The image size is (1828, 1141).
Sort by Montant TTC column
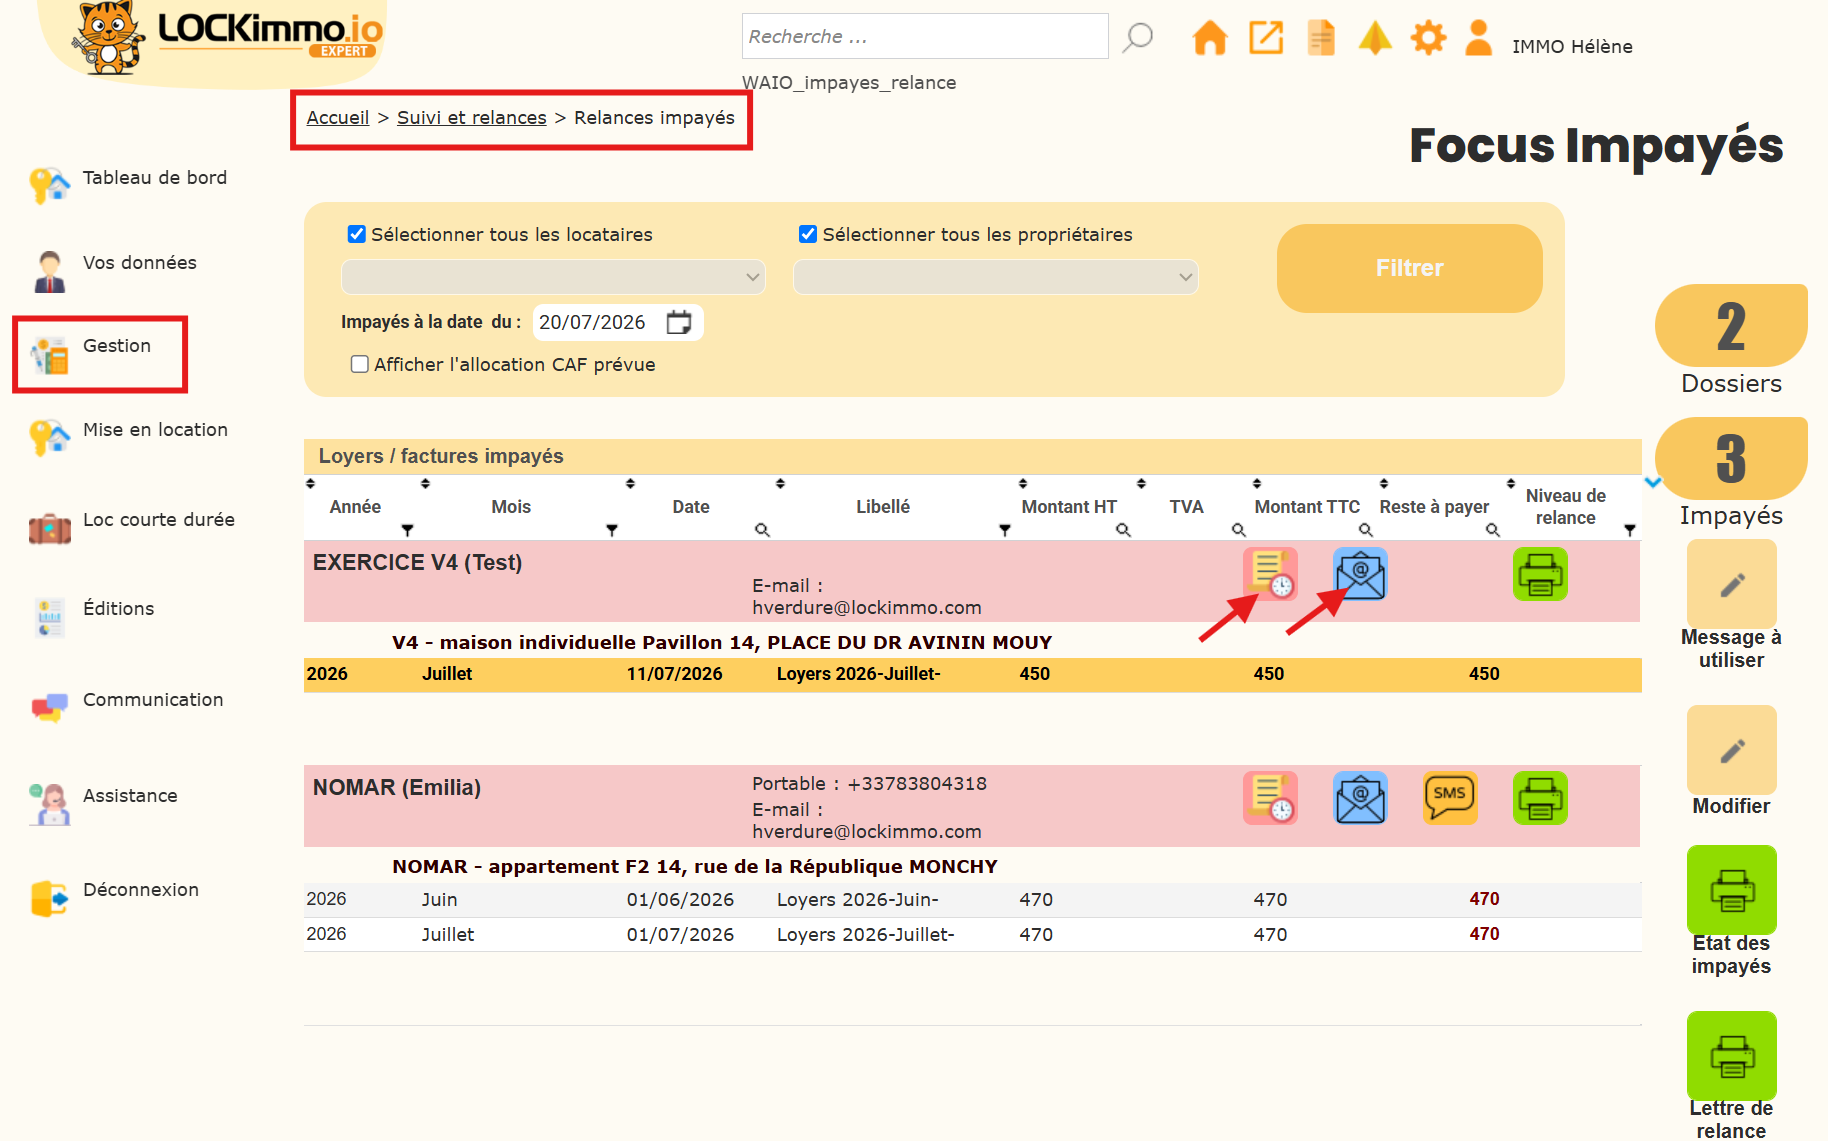(x=1257, y=484)
